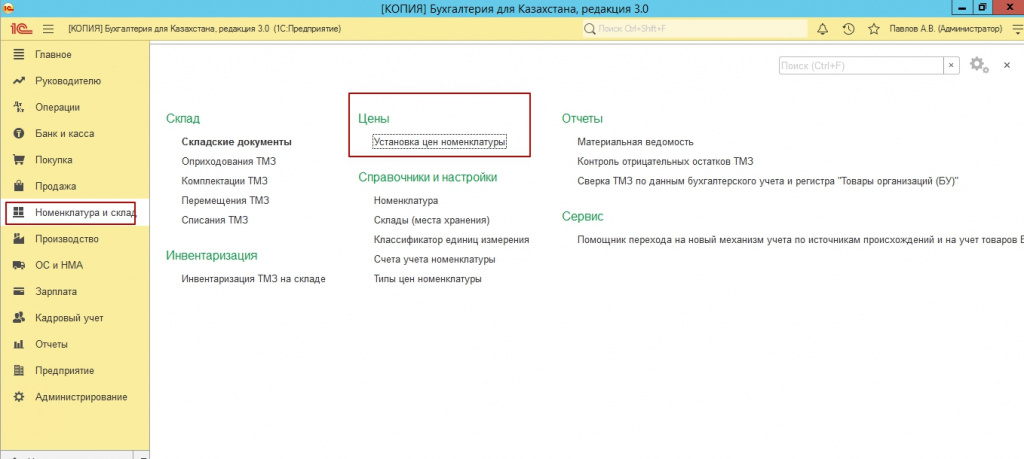Open Счета учета номенклатуры
This screenshot has height=459, width=1024.
click(x=434, y=259)
